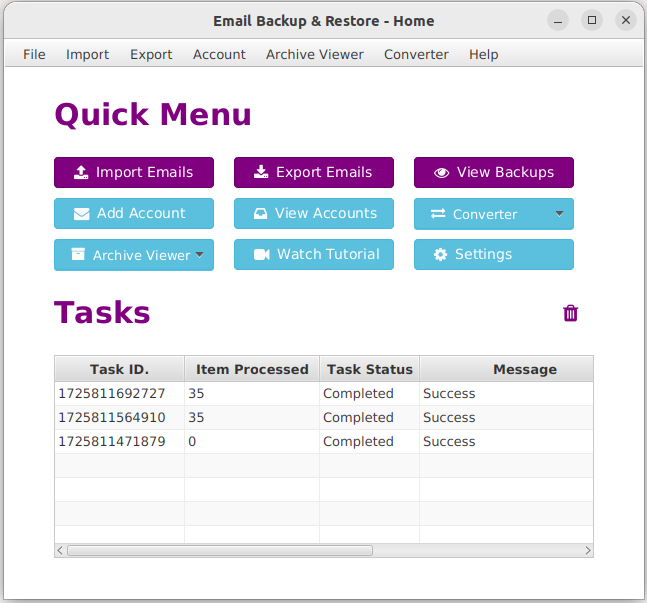
Task: Expand the Converter button dropdown arrow
Action: (559, 214)
